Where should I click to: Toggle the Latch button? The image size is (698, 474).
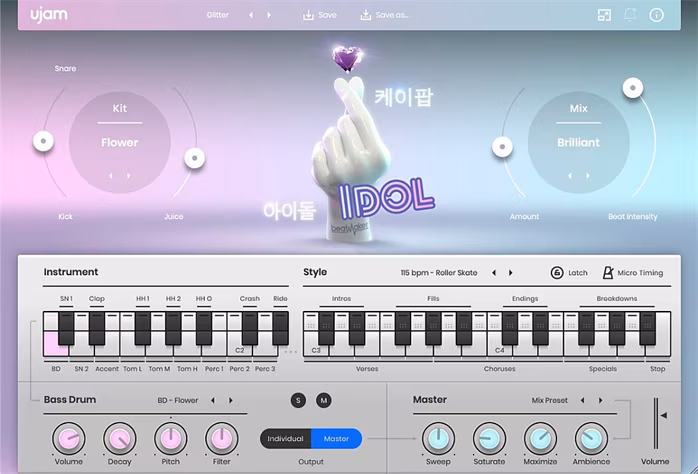[x=557, y=273]
